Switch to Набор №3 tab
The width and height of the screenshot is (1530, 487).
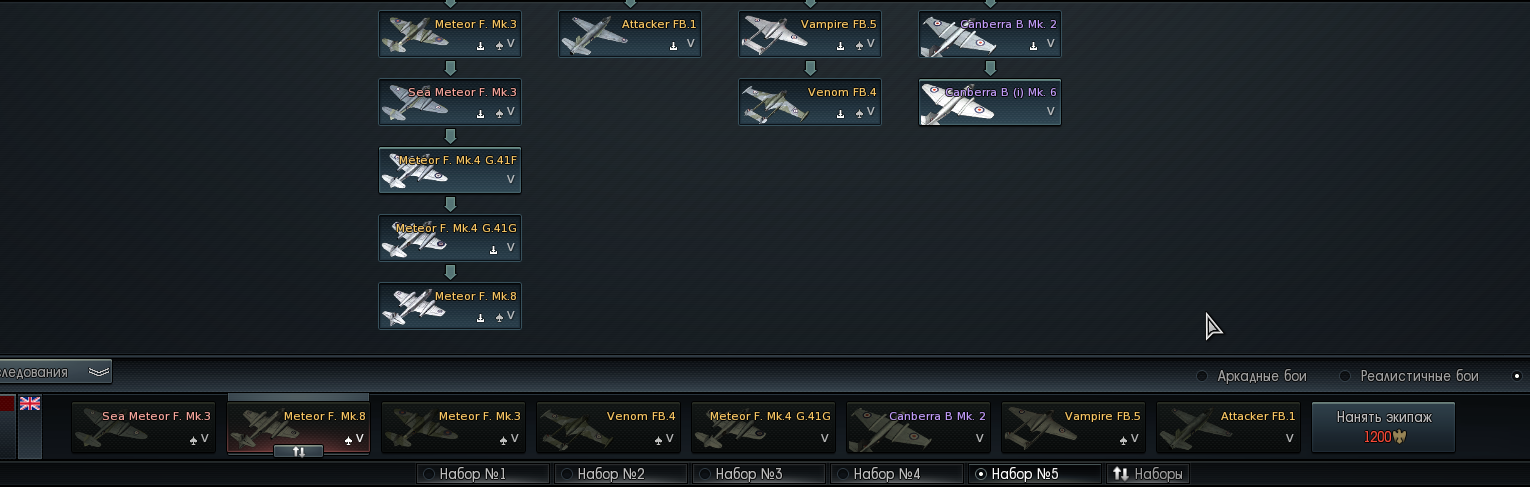pos(759,474)
